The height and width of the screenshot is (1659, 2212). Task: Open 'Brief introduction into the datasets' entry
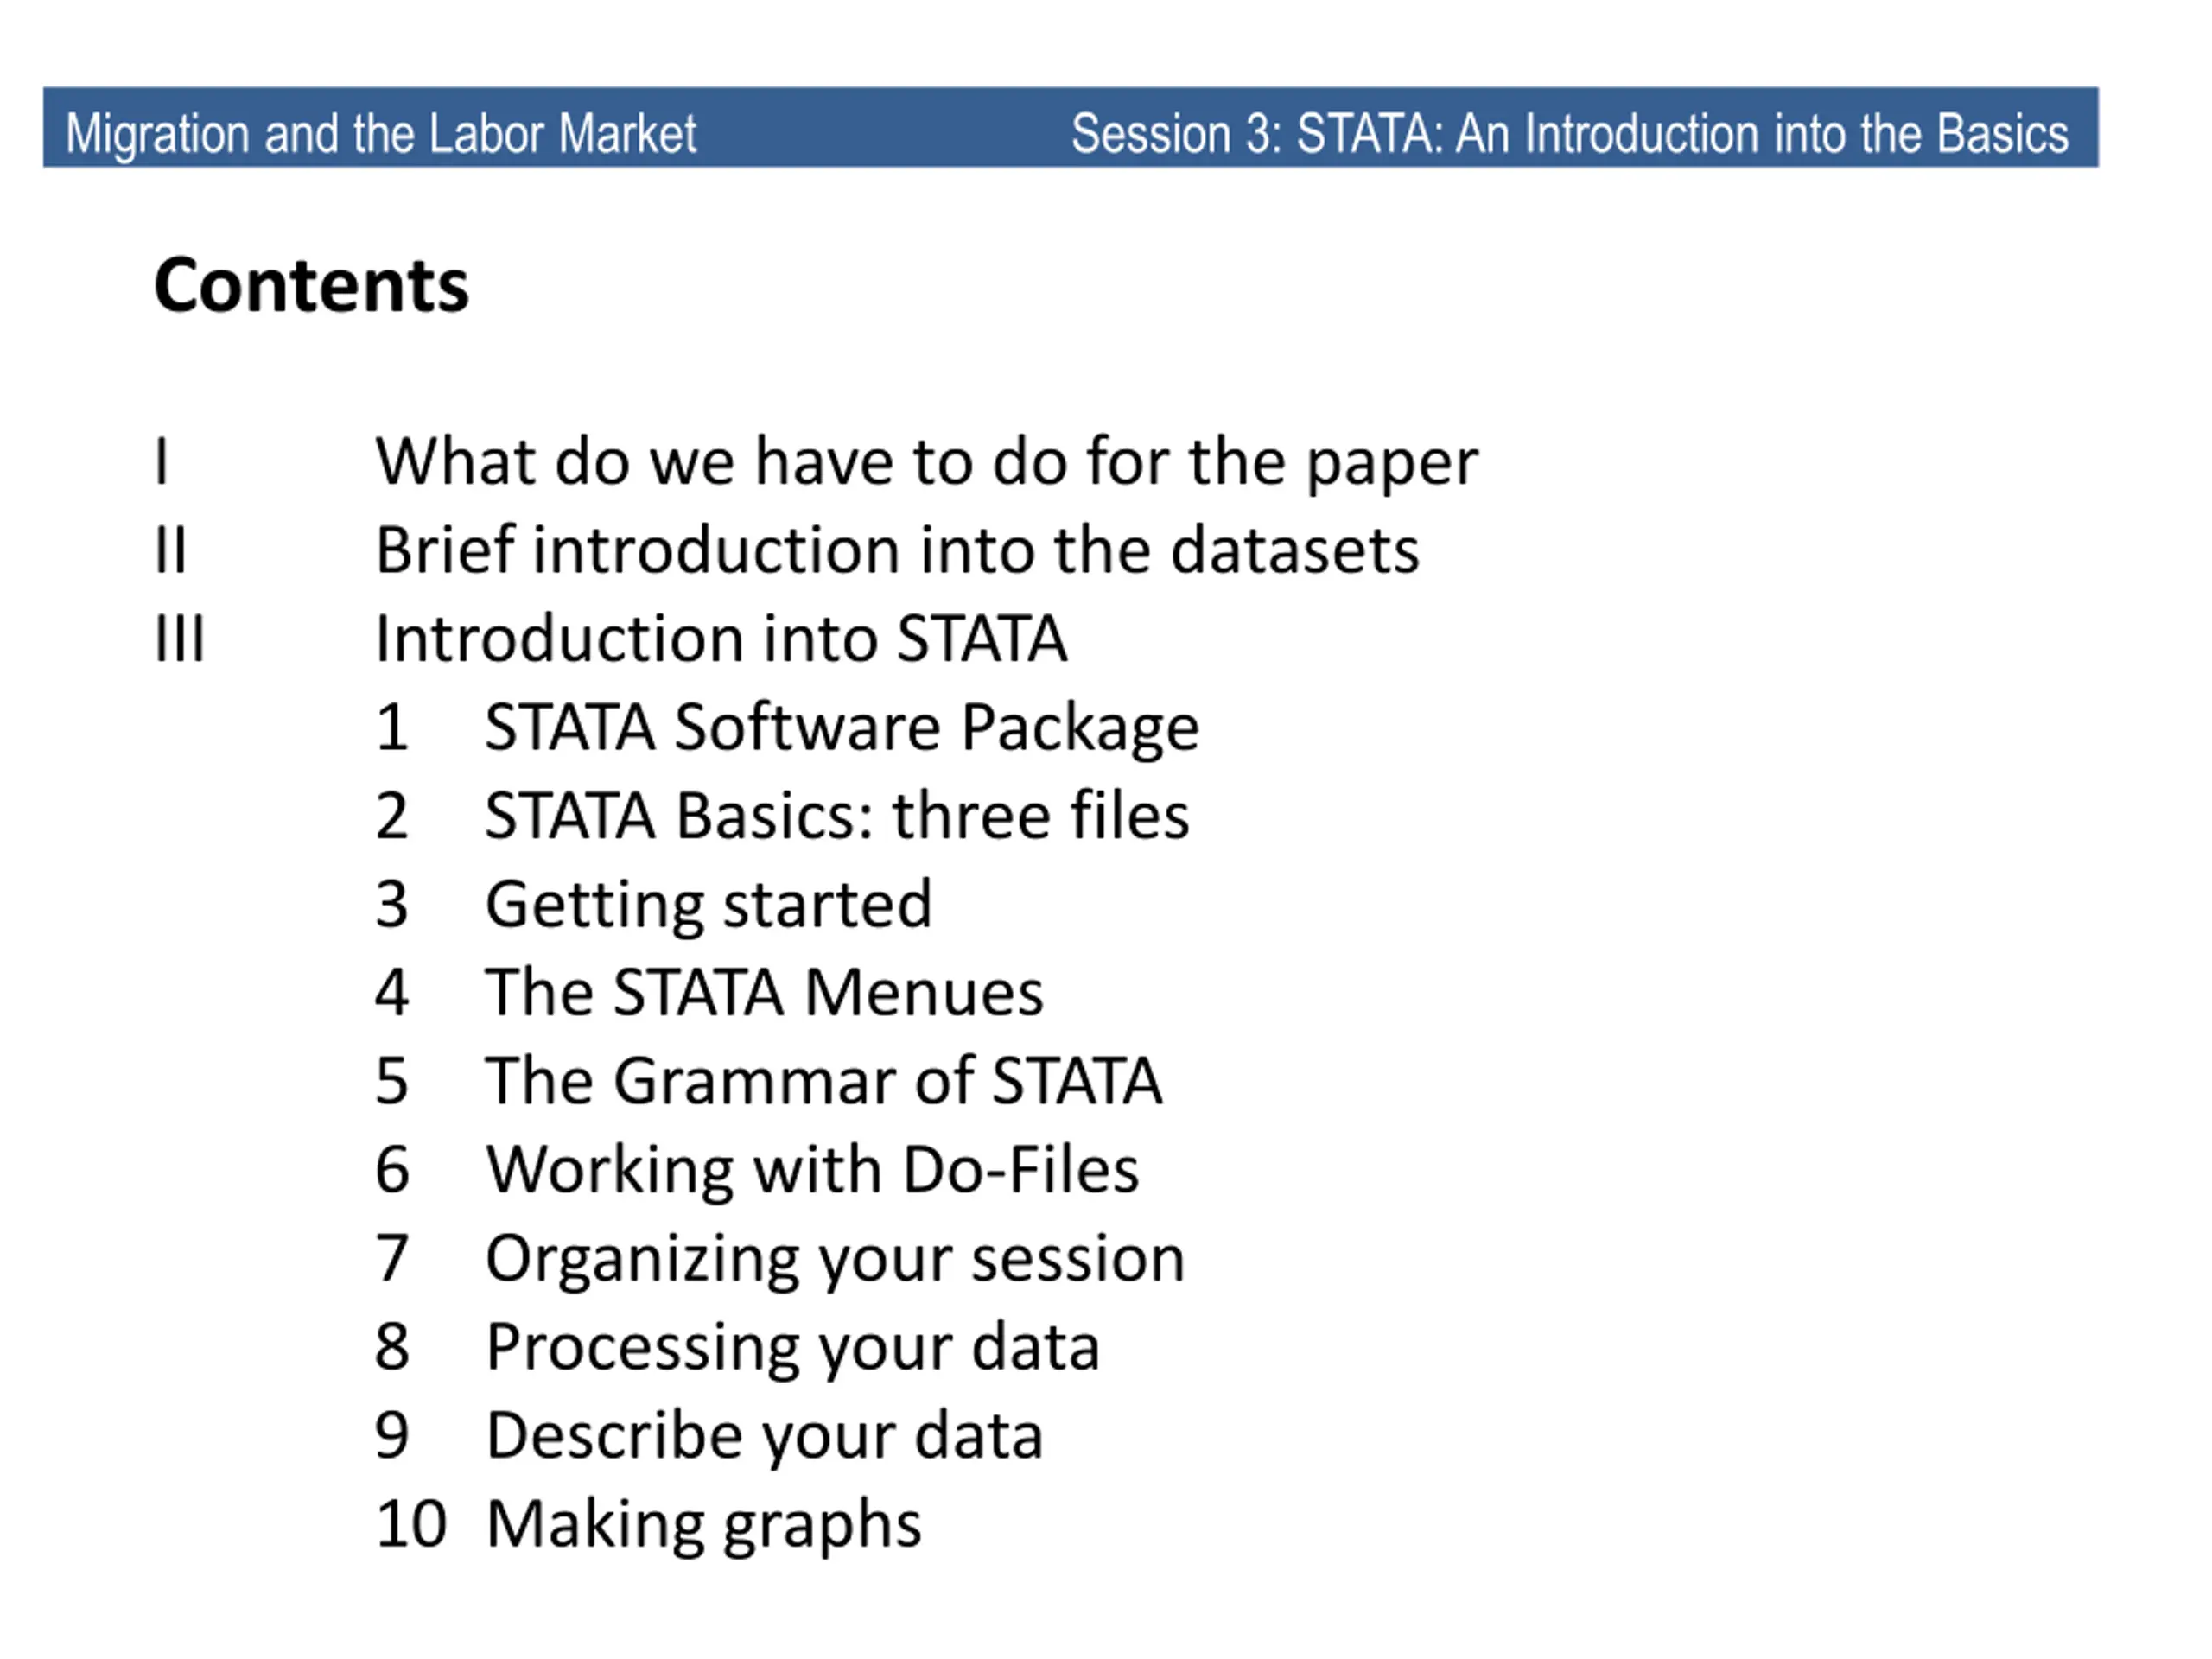tap(897, 551)
